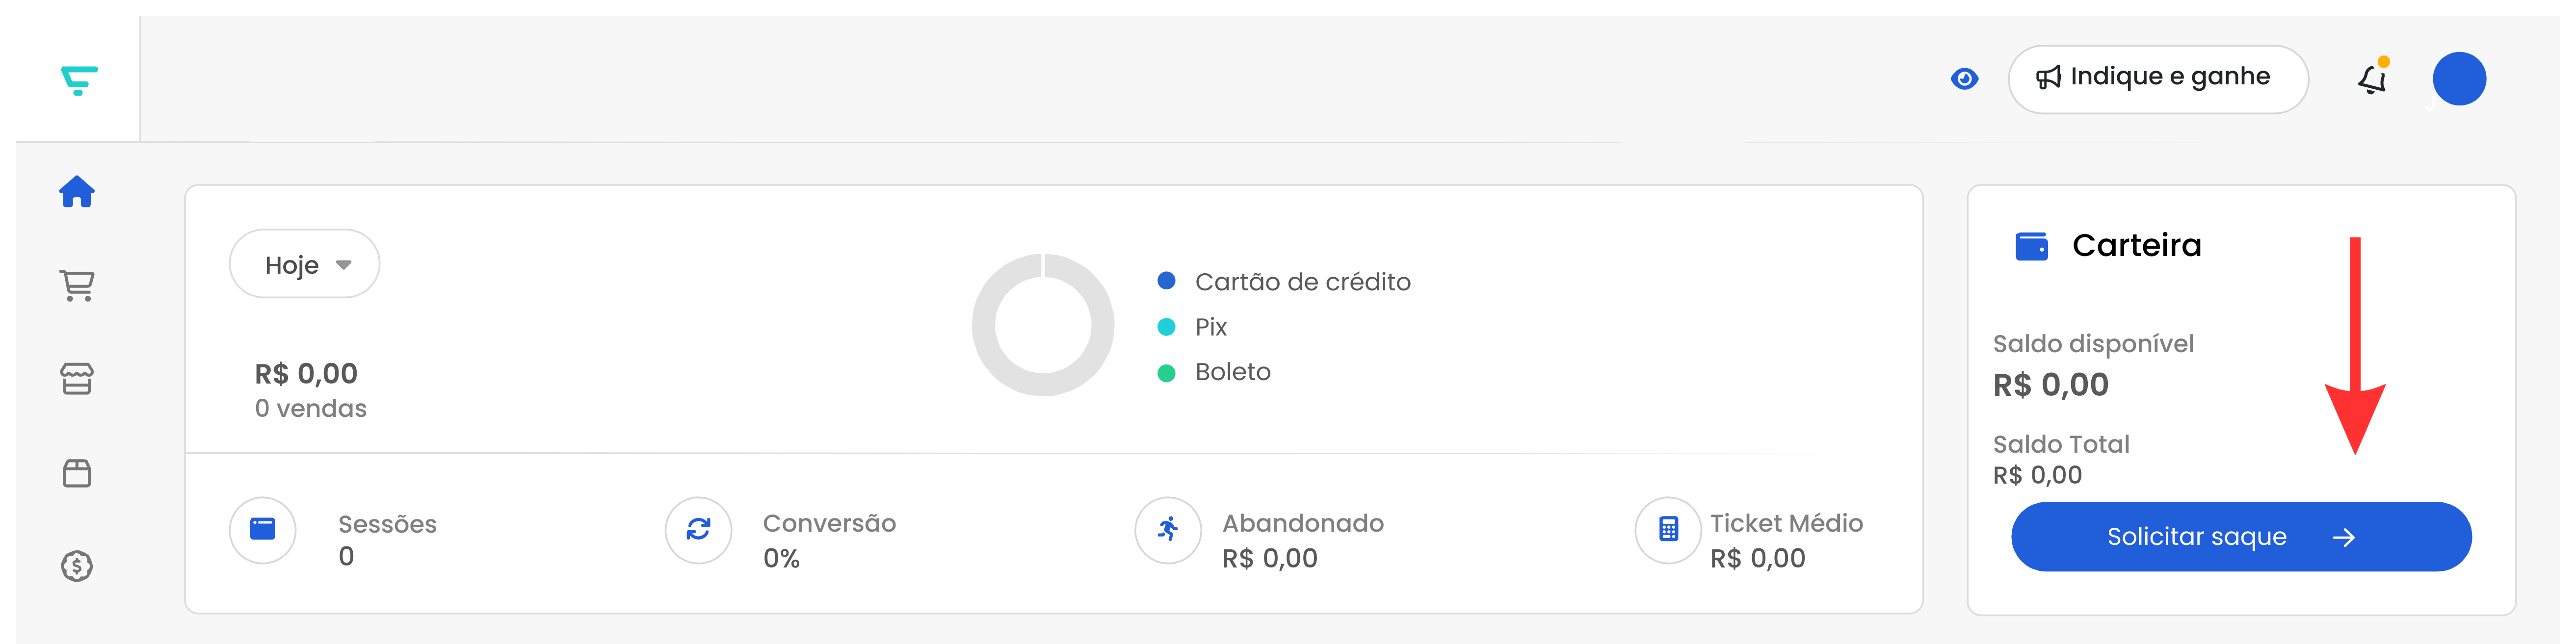Toggle Cartão de crédito legend item
This screenshot has height=644, width=2576.
tap(1284, 282)
